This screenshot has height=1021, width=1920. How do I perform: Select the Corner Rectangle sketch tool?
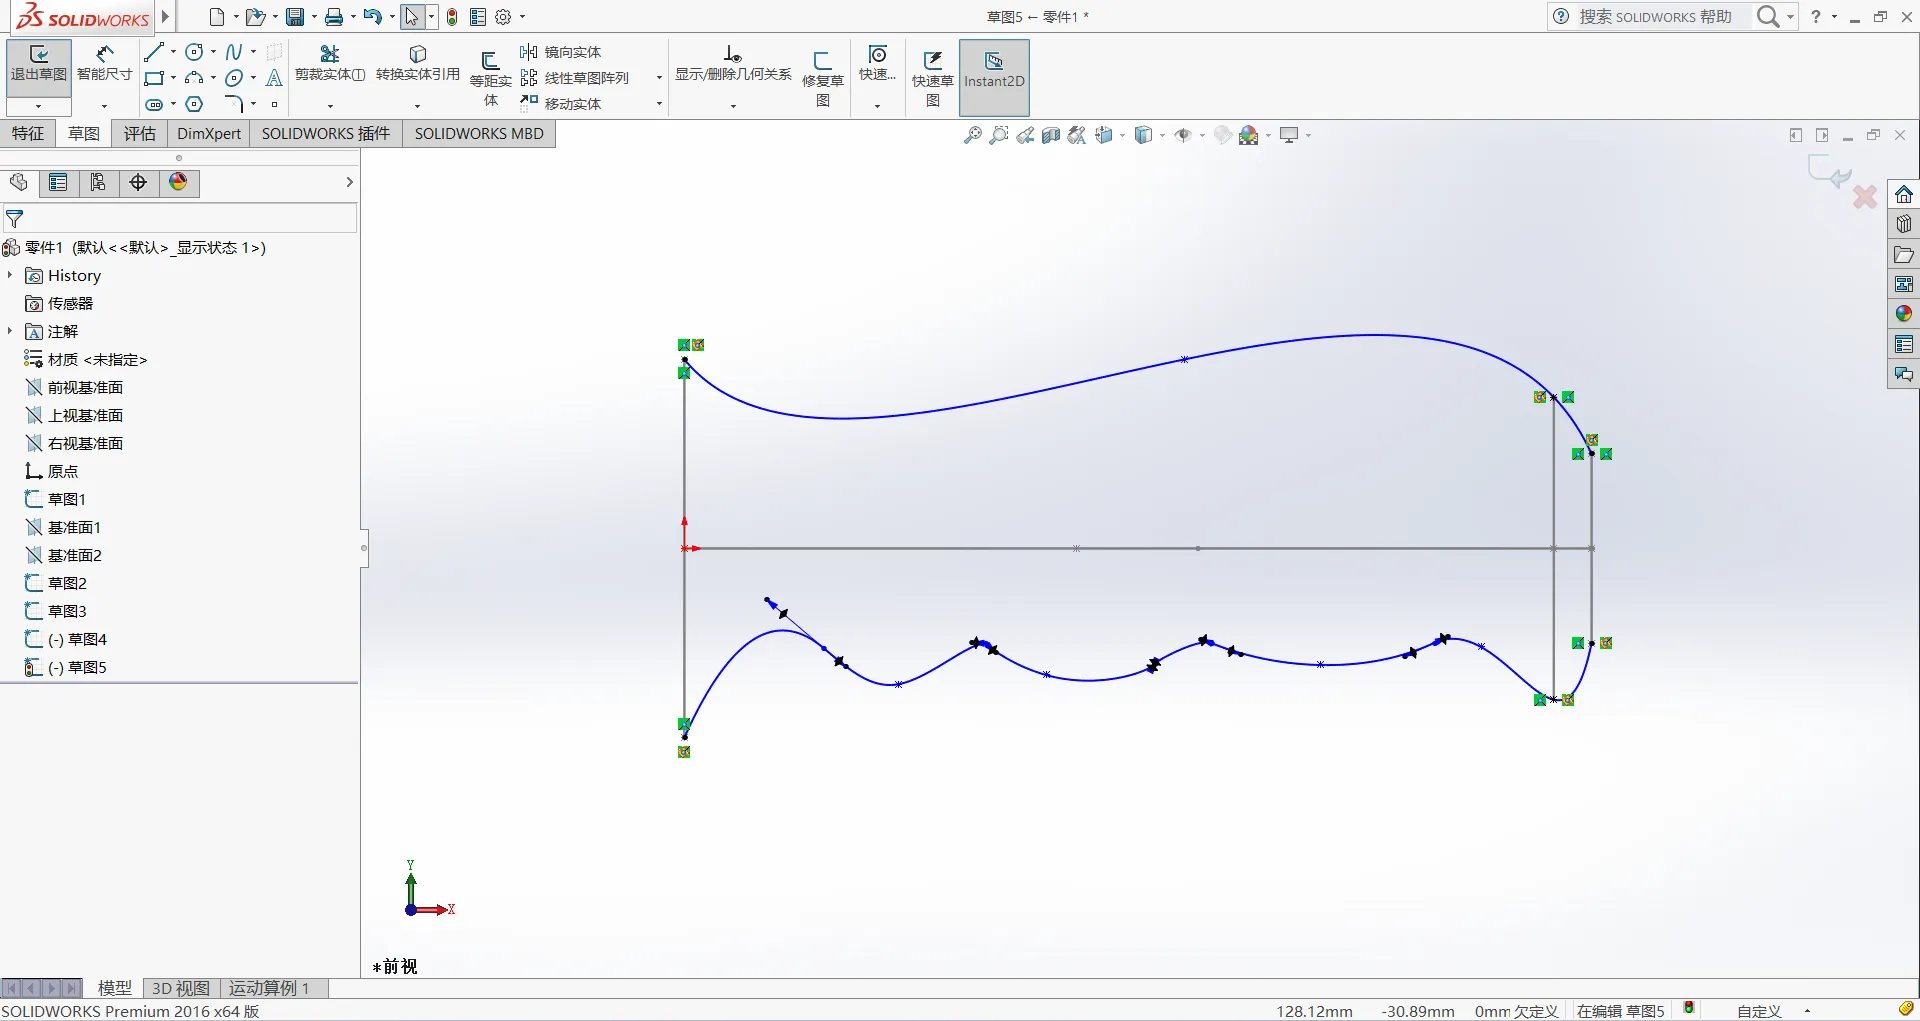[153, 78]
